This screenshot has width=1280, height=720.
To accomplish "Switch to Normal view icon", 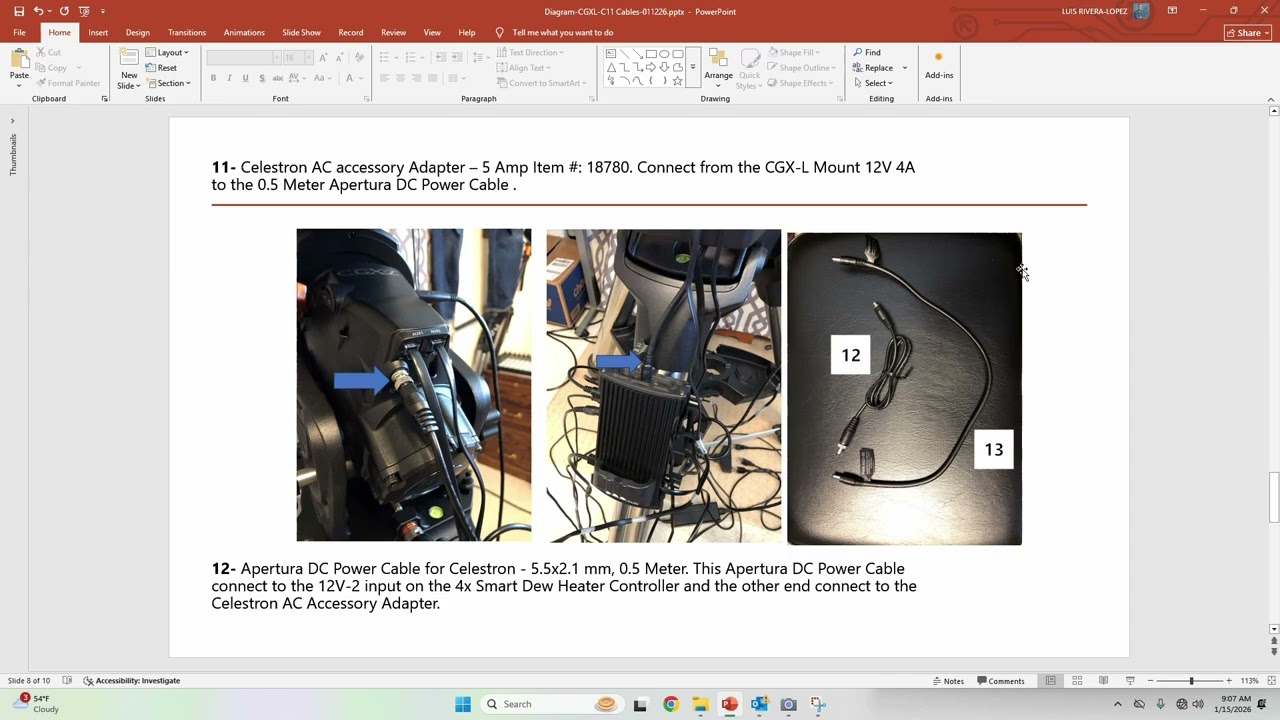I will coord(1050,681).
